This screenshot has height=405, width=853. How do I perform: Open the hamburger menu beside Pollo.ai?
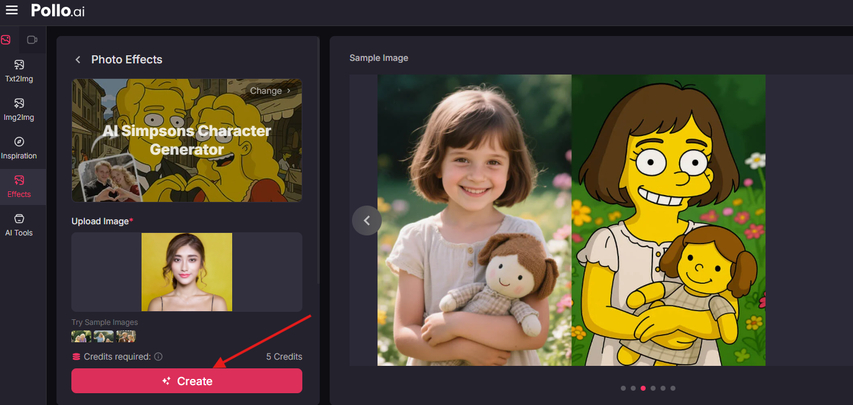pyautogui.click(x=11, y=10)
